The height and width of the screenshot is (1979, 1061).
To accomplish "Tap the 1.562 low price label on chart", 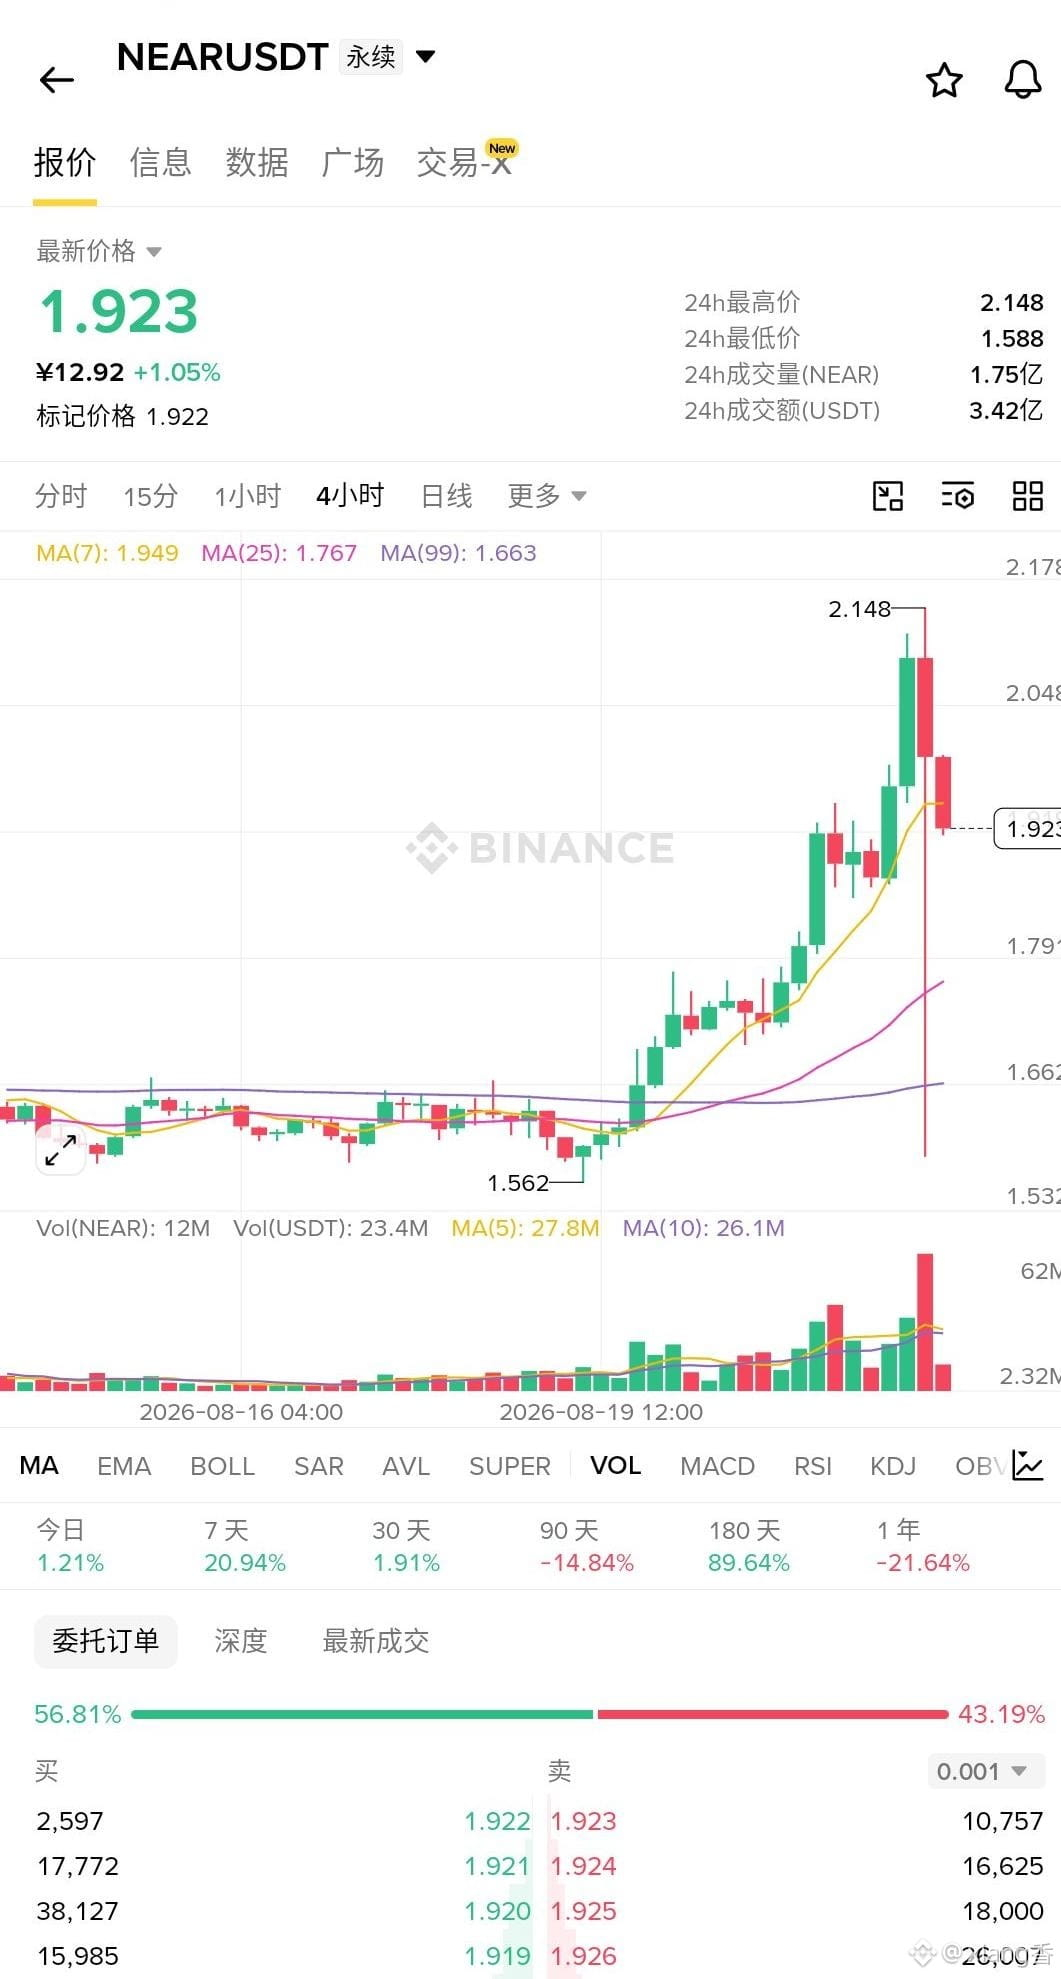I will point(518,1182).
